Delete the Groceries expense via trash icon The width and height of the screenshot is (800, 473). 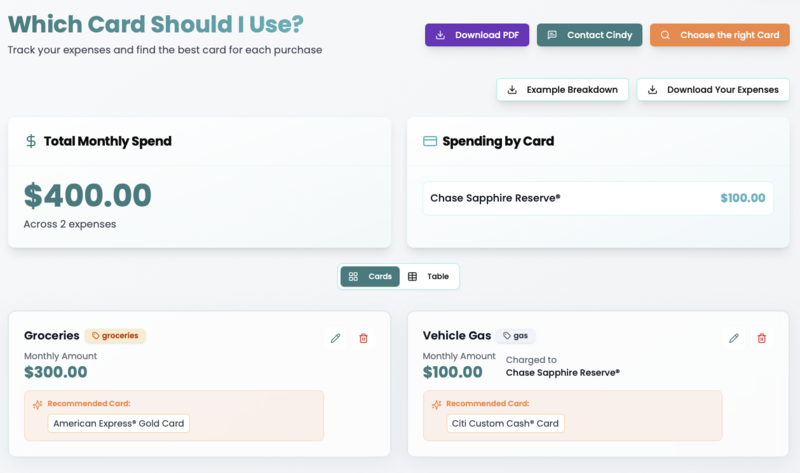[x=363, y=338]
